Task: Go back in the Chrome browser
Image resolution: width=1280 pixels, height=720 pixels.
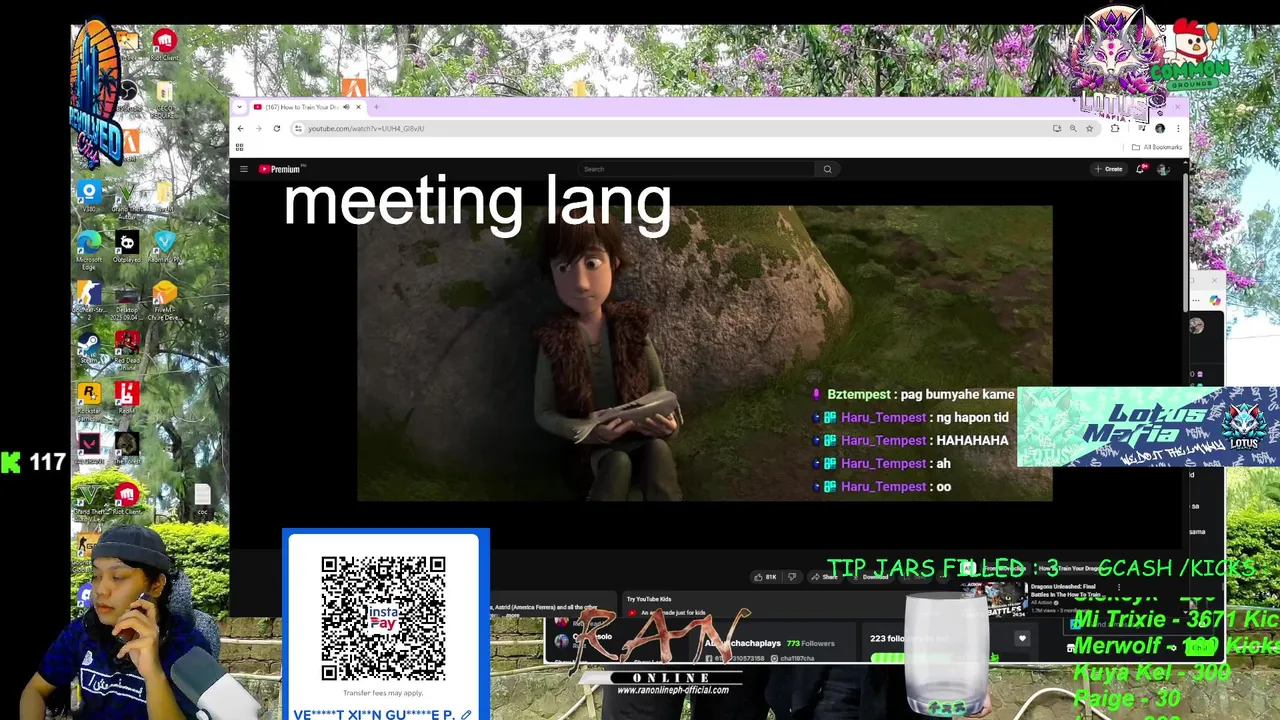Action: 240,128
